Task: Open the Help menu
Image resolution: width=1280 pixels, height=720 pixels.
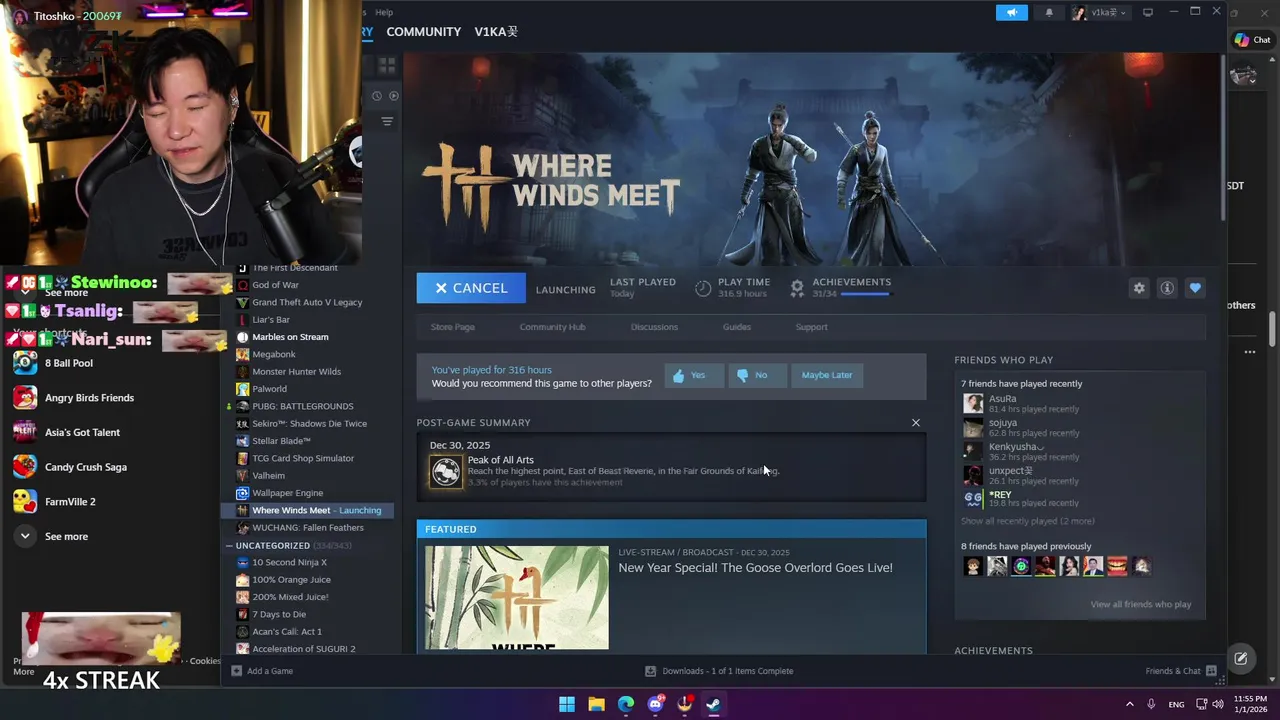Action: click(384, 12)
